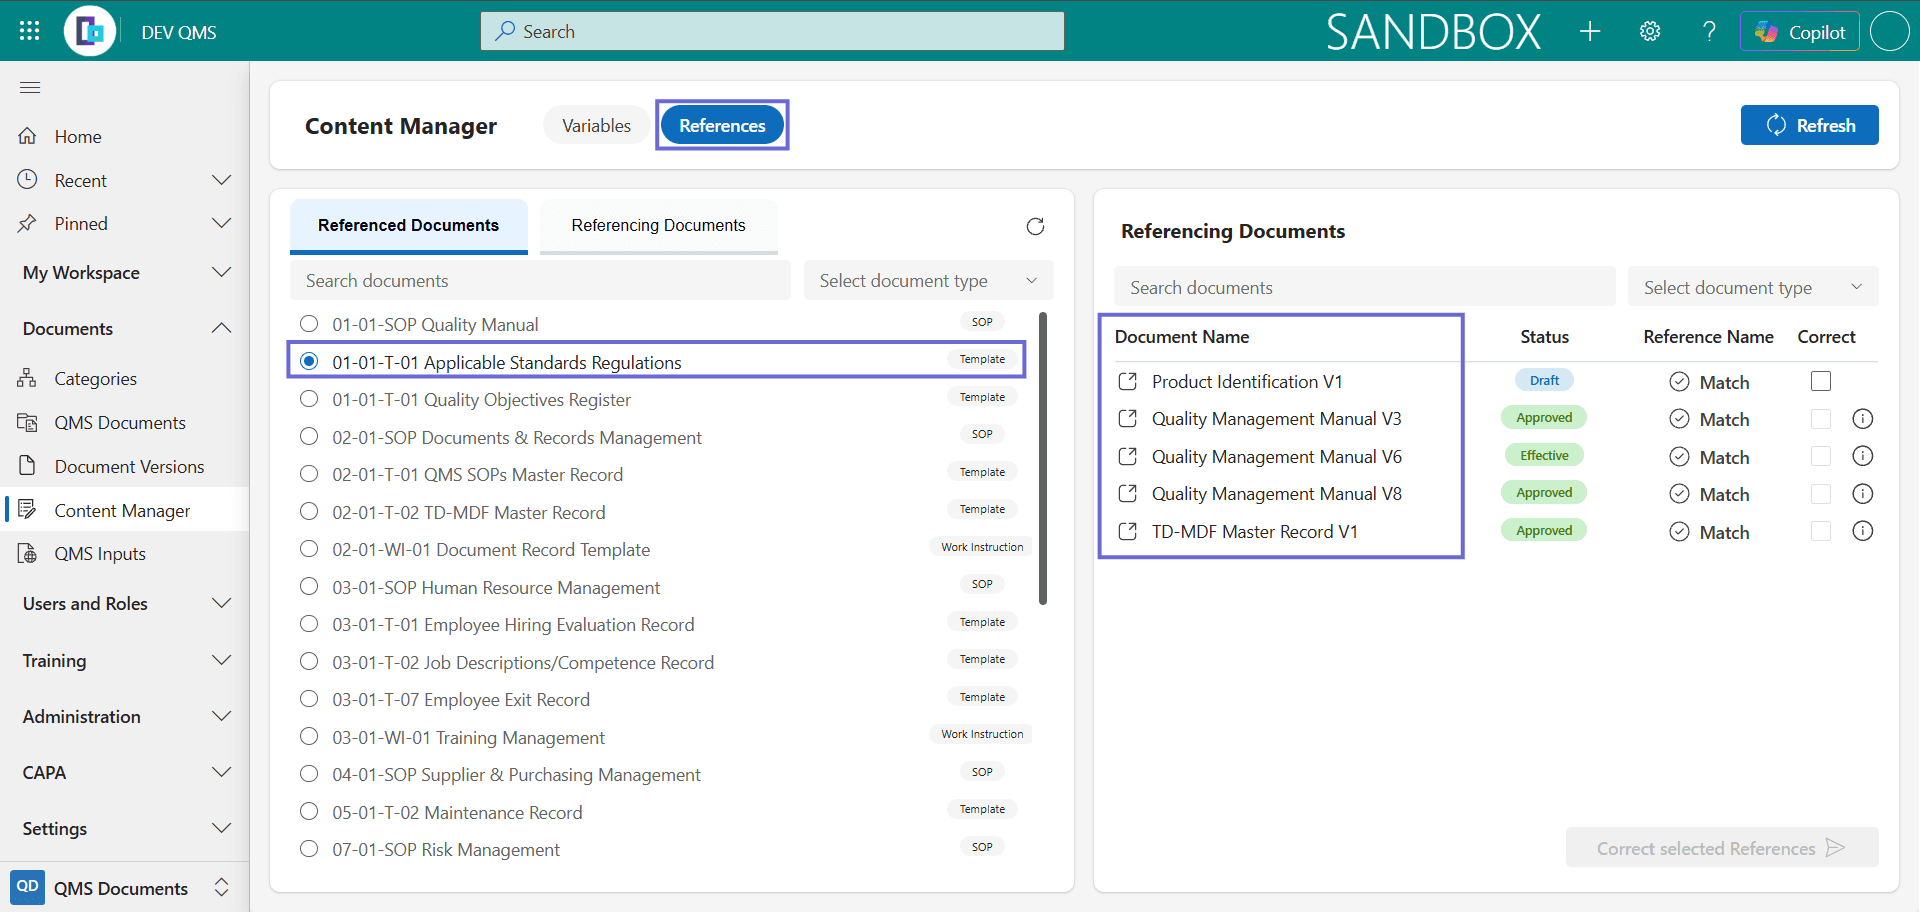
Task: Check the Correct box for Product Identification V1
Action: 1821,381
